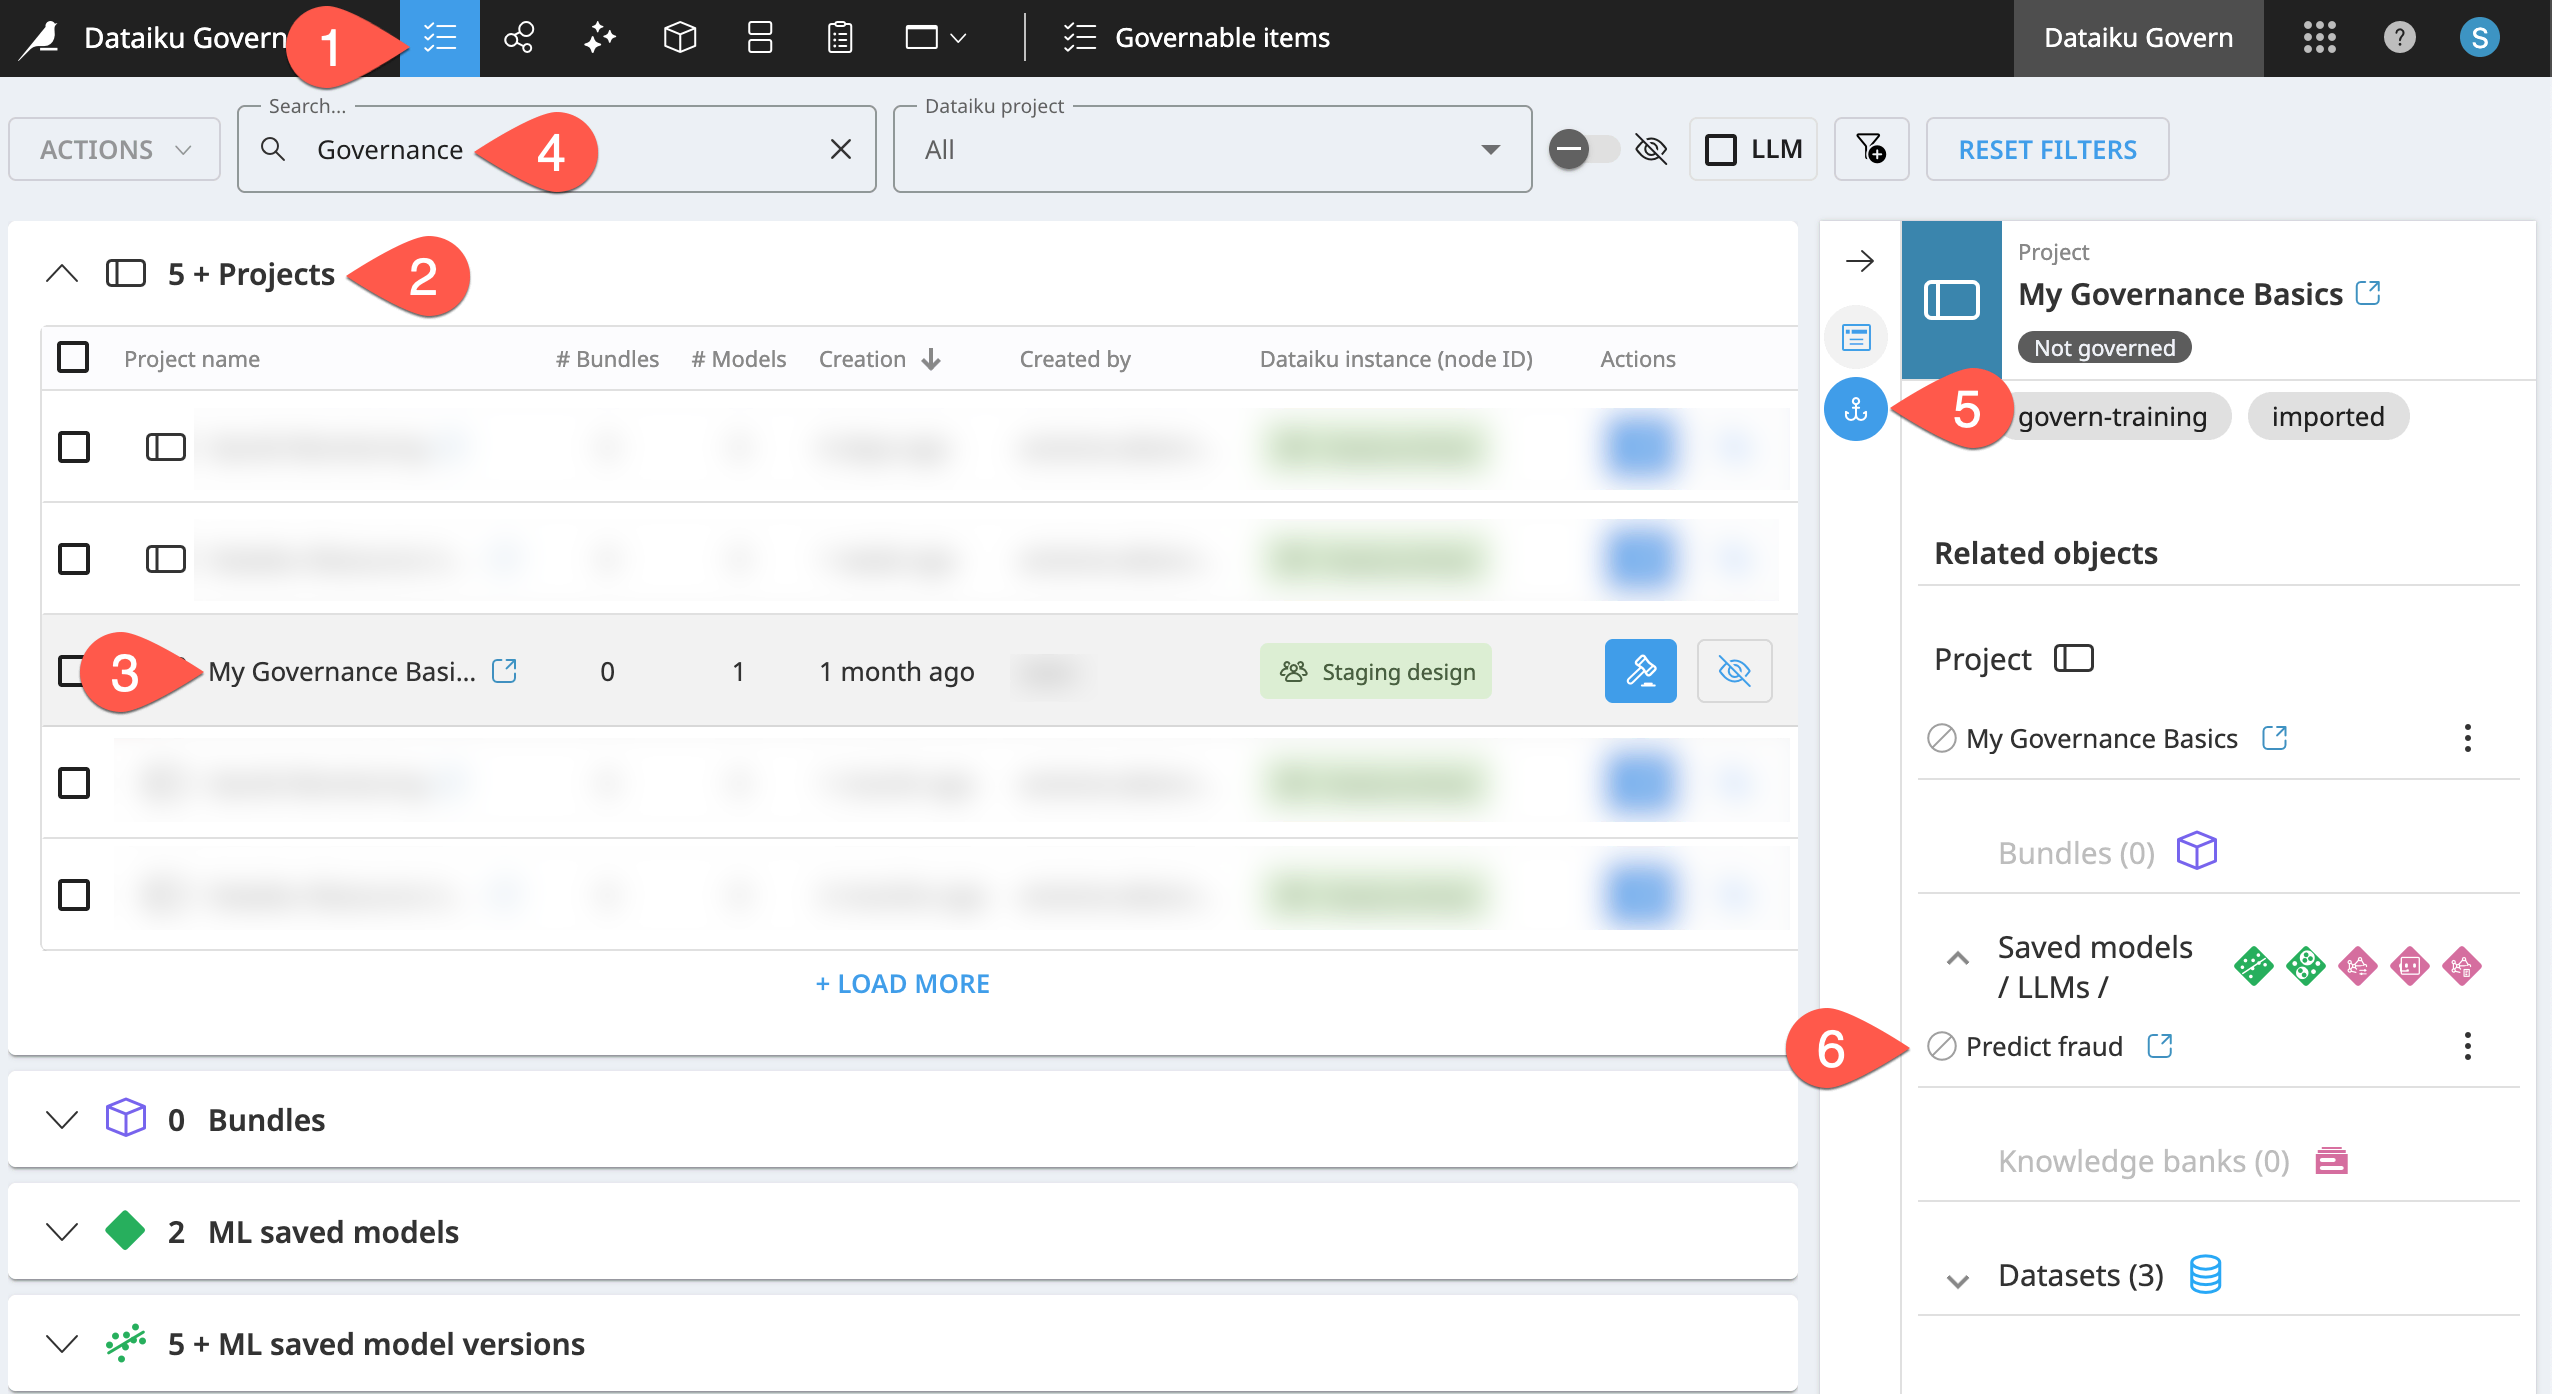This screenshot has width=2552, height=1394.
Task: Open the Dataiku project dropdown
Action: click(x=1212, y=149)
